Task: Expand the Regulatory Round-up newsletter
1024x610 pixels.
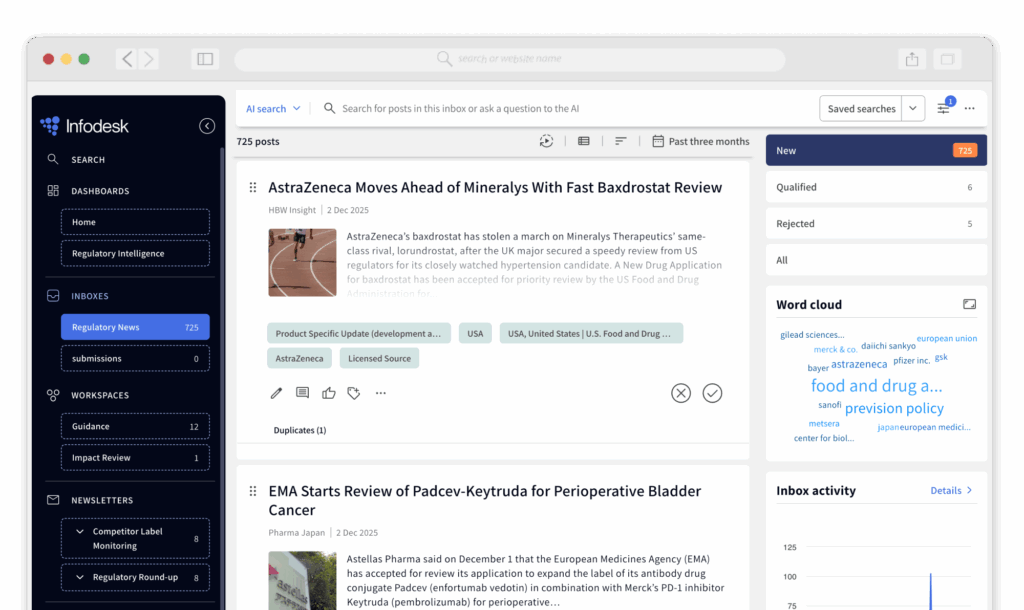Action: [80, 577]
